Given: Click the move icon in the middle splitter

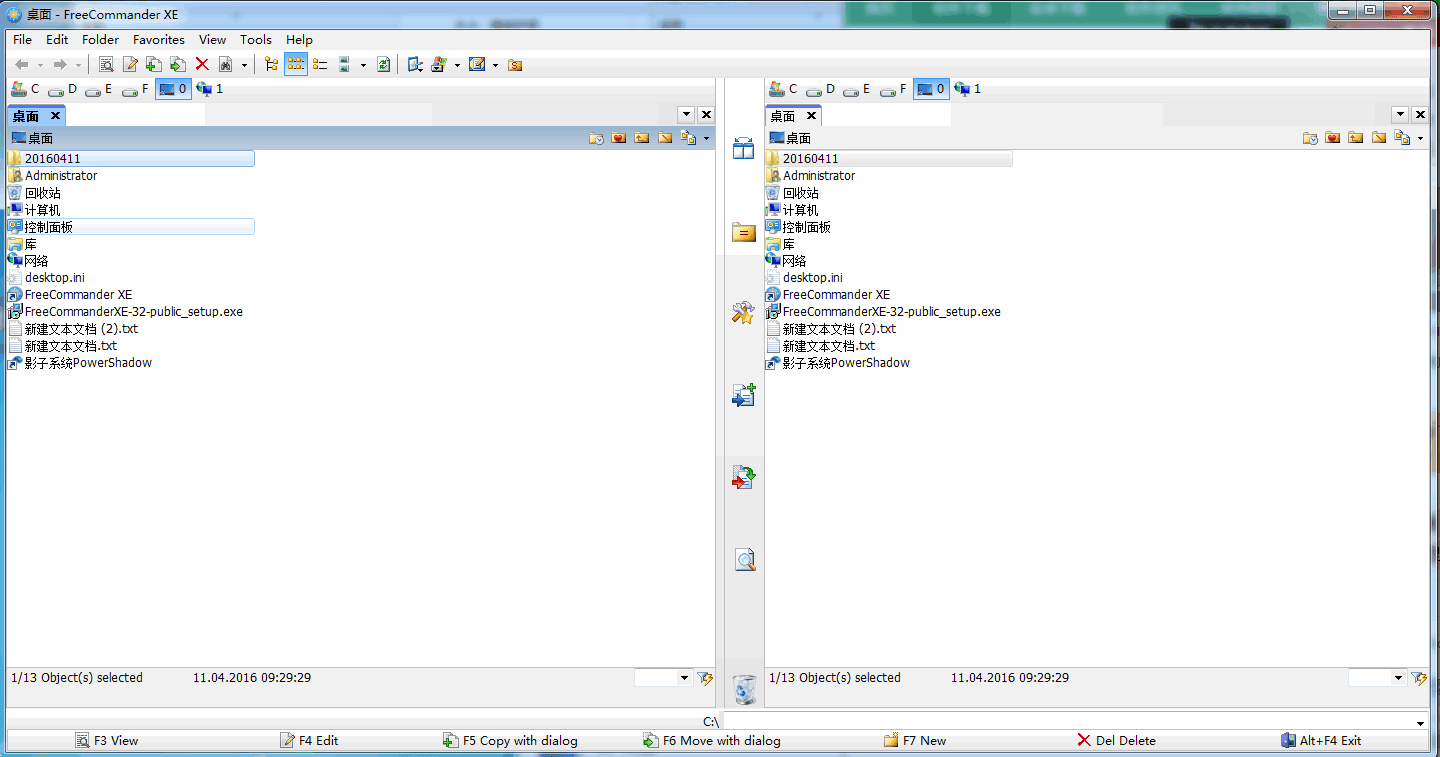Looking at the screenshot, I should [x=743, y=477].
